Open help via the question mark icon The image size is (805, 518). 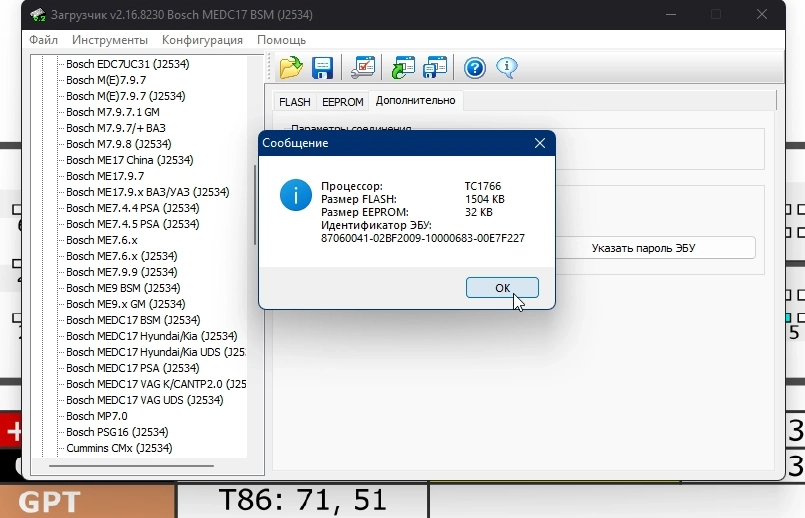coord(475,67)
